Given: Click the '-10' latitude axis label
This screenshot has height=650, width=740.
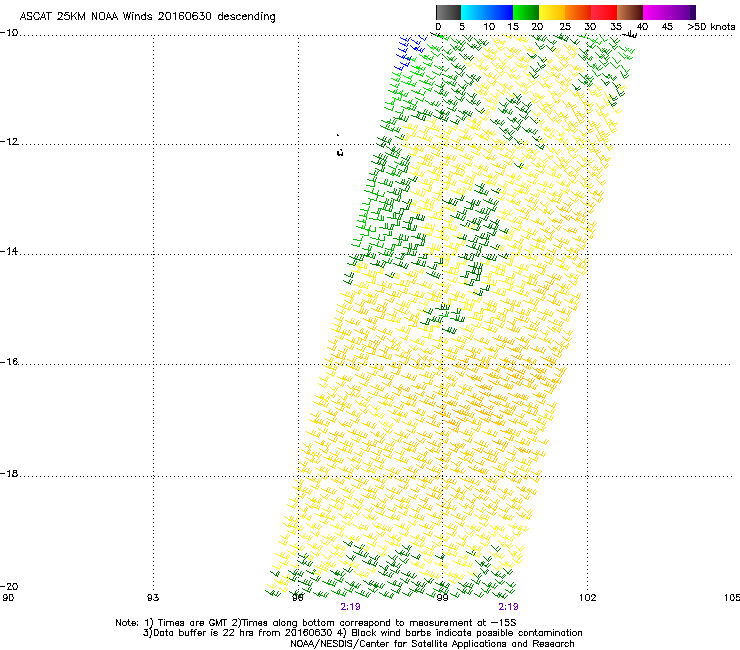Looking at the screenshot, I should 9,33.
